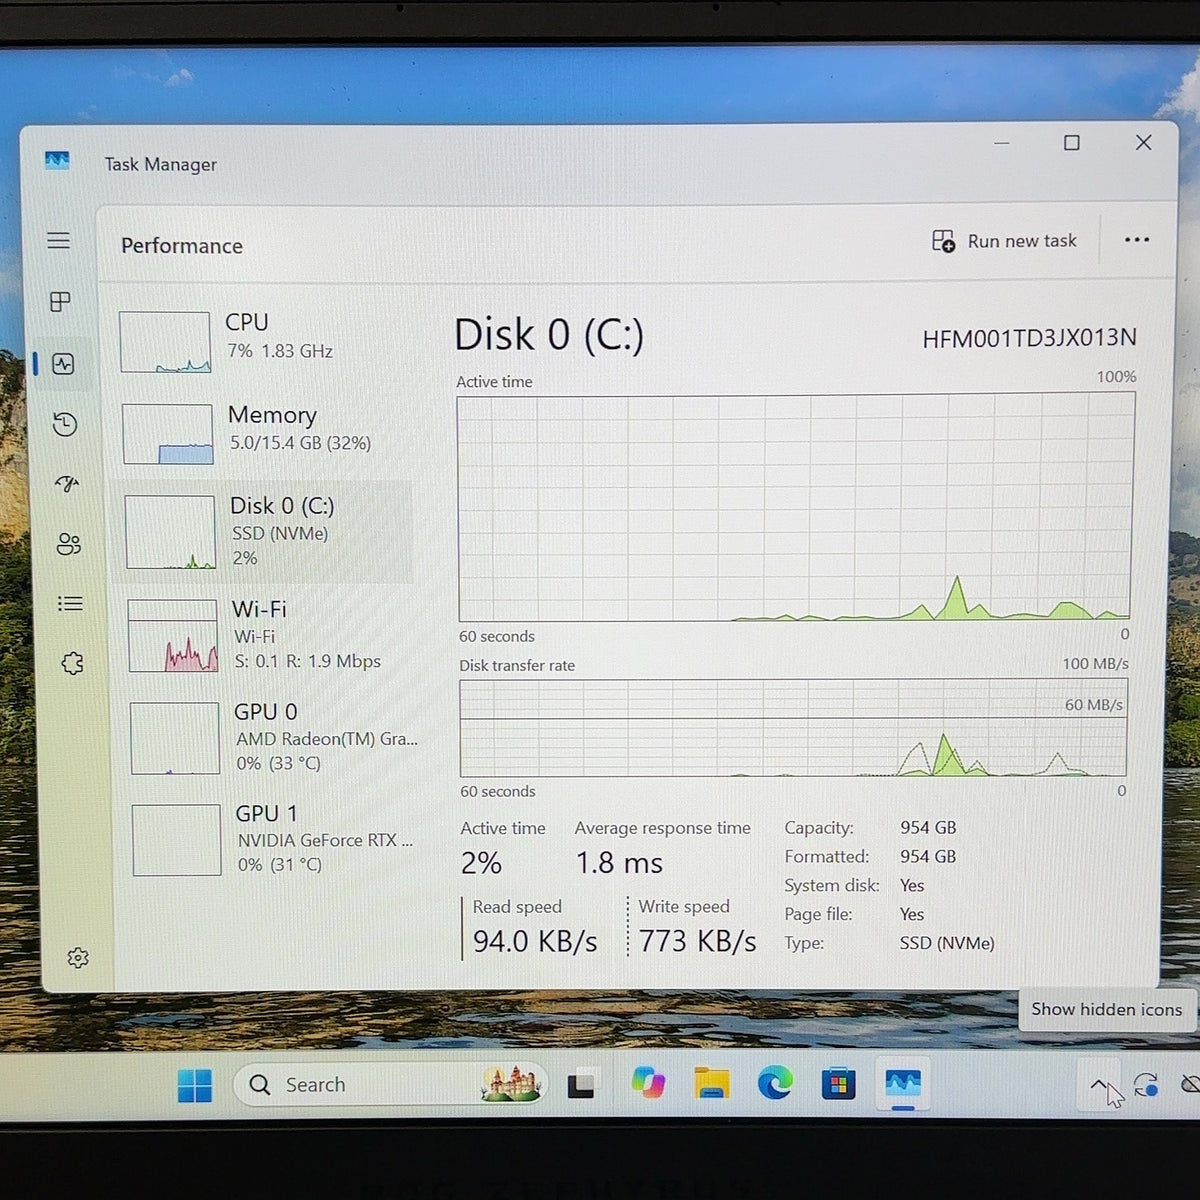This screenshot has height=1200, width=1200.
Task: Select the GPU 0 AMD Radeon entry
Action: [272, 737]
